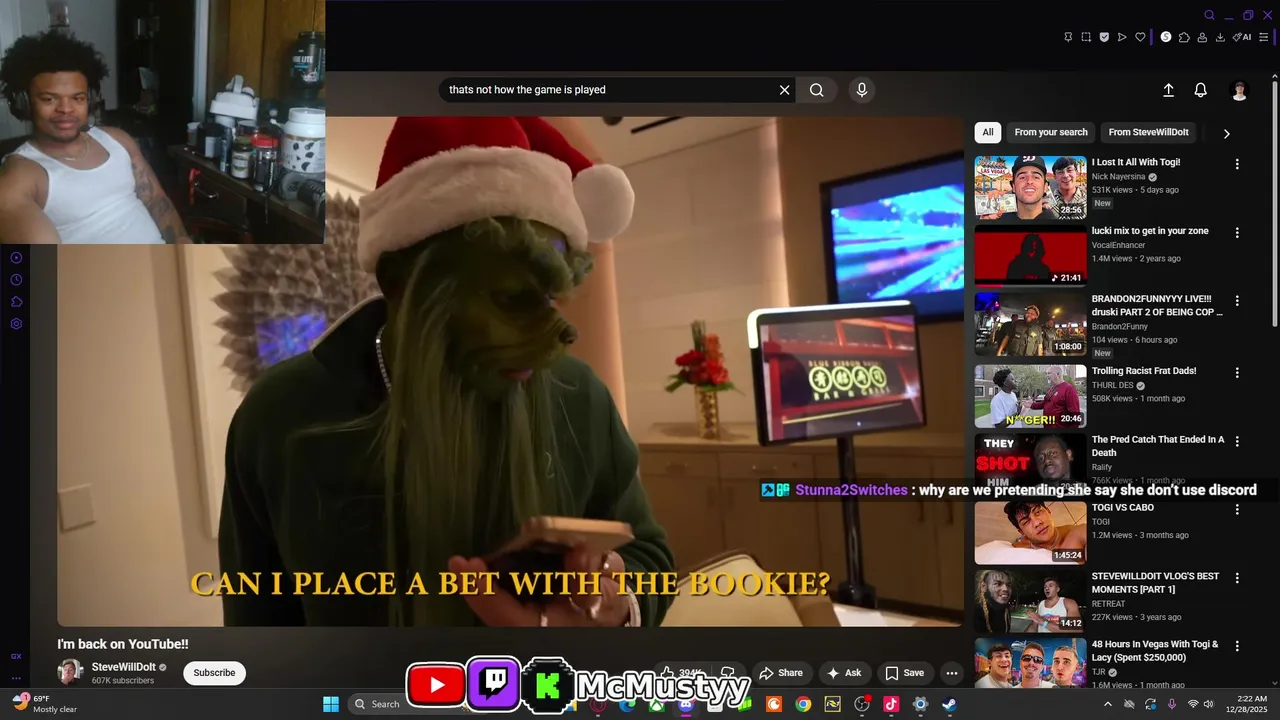Open the I Lost It All With Togi thumbnail

(x=1030, y=187)
